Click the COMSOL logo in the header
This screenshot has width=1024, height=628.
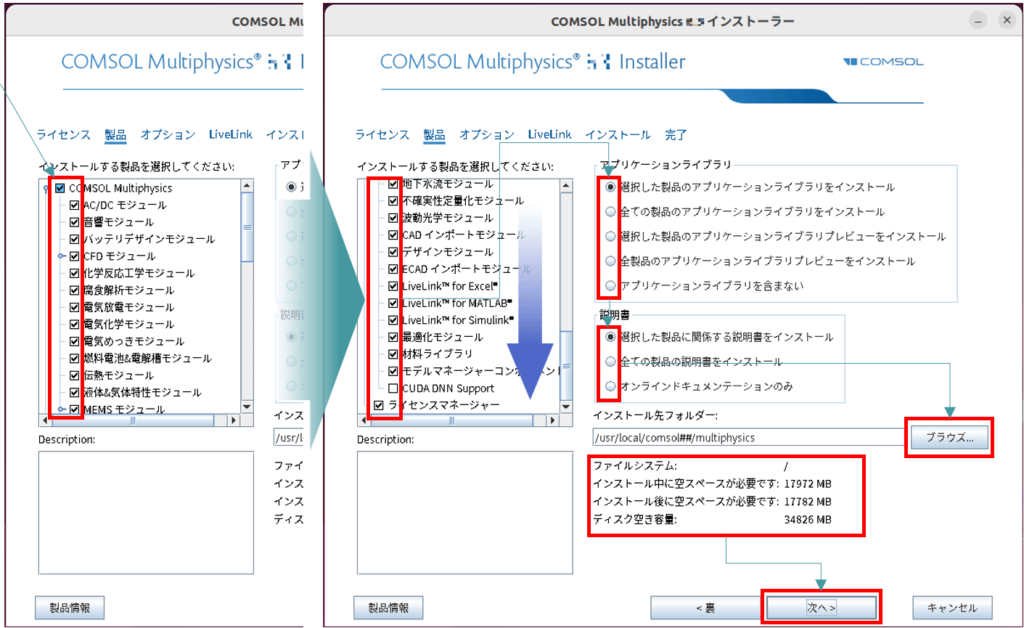885,61
